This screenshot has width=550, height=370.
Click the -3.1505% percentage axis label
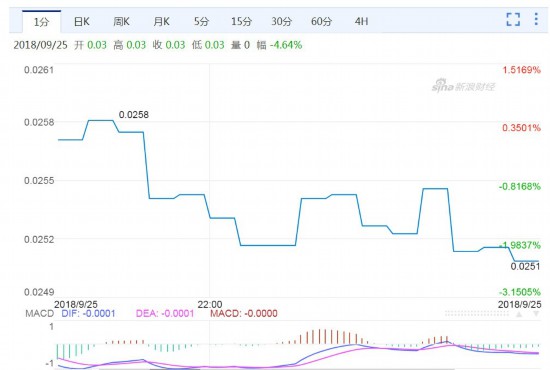[x=520, y=292]
